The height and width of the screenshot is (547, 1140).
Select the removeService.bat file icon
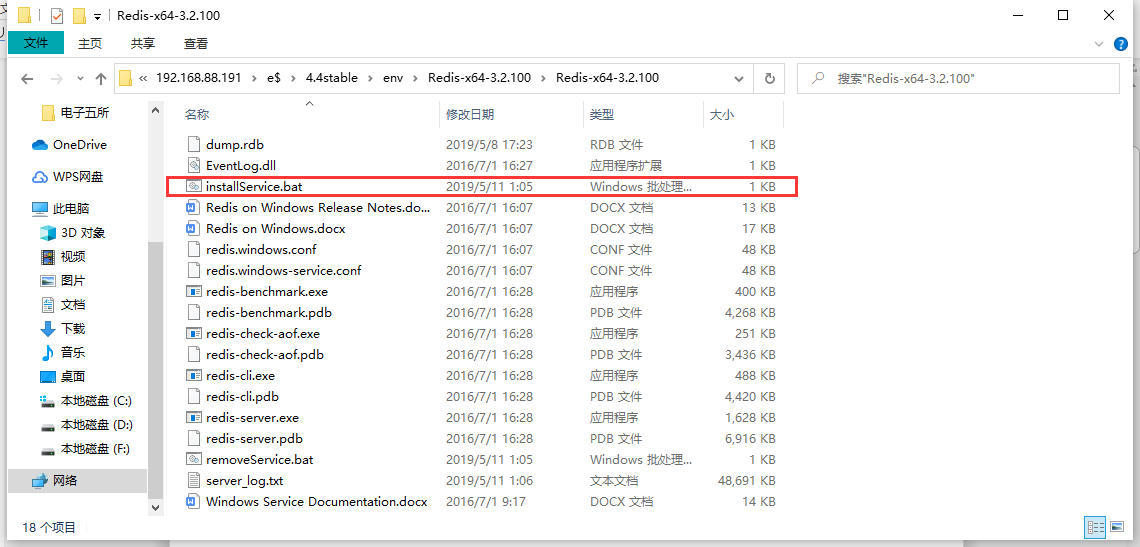[193, 460]
